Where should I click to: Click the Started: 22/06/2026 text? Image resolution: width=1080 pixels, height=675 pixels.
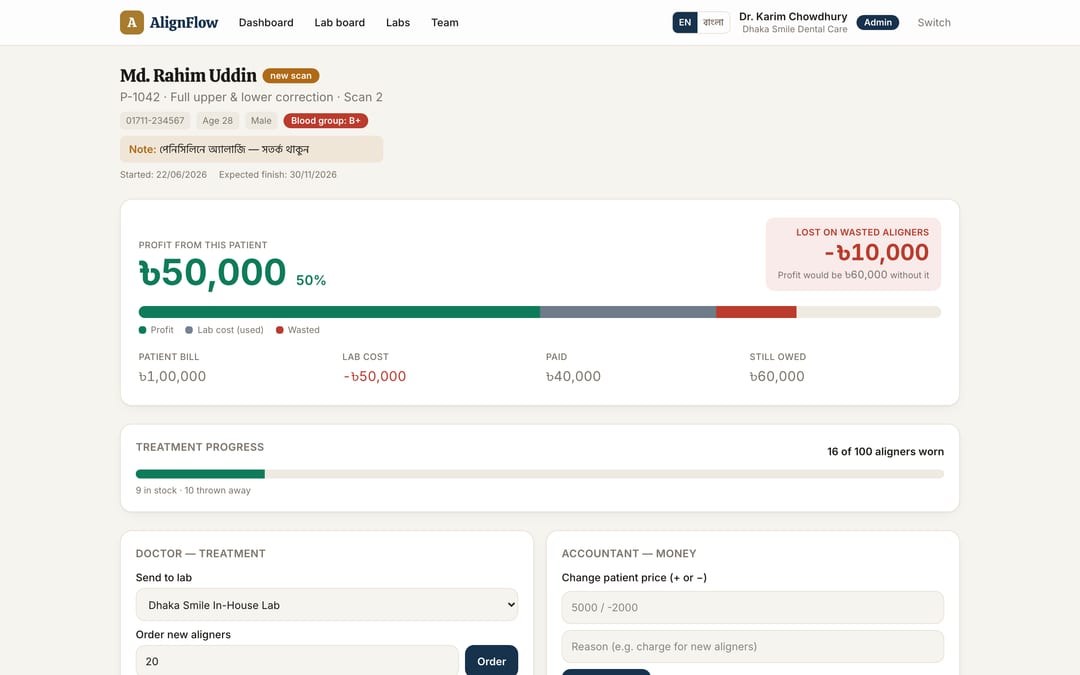coord(163,175)
